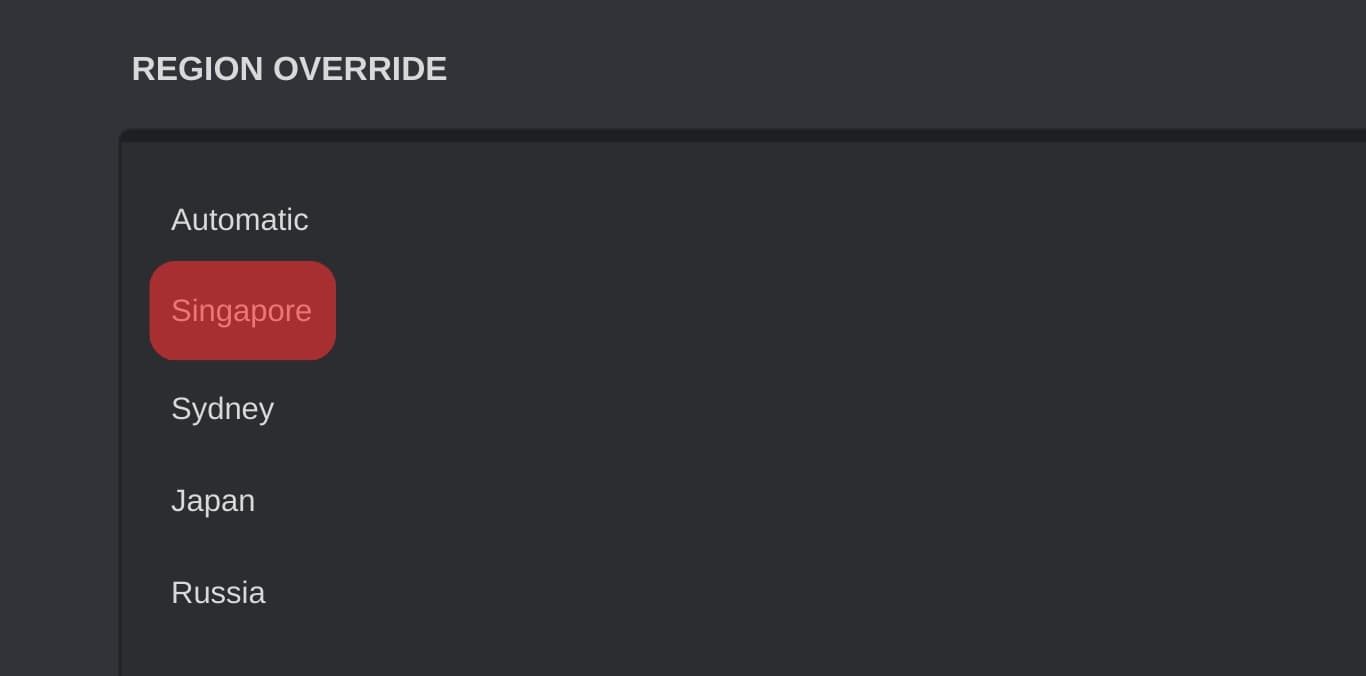Set the region override to Japan
This screenshot has height=676, width=1366.
point(213,500)
